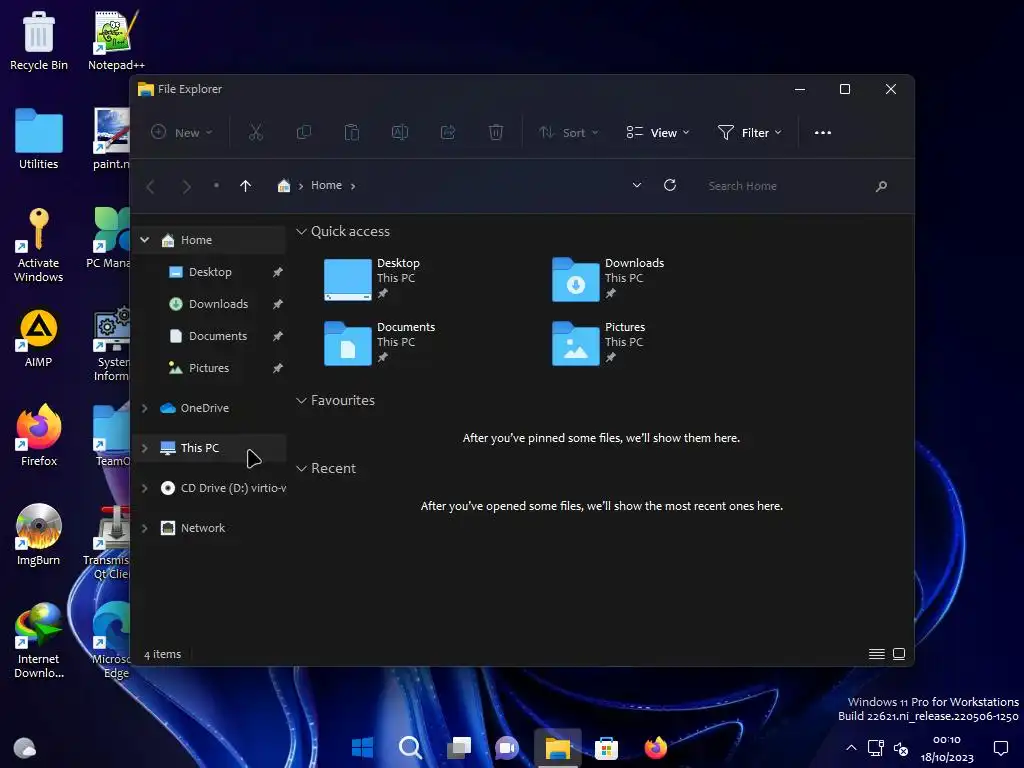Screen dimensions: 1024x768
Task: Select ImgBurn desktop shortcut
Action: [39, 535]
